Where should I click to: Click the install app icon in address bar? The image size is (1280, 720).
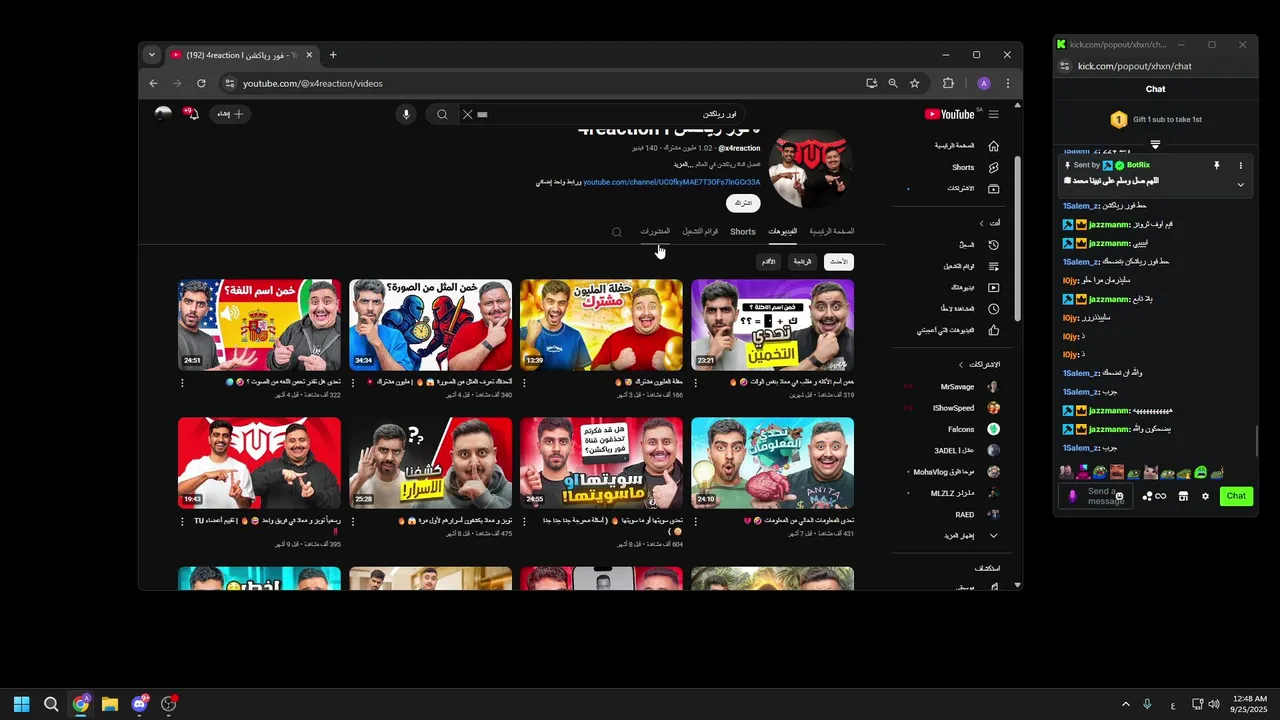click(x=872, y=83)
